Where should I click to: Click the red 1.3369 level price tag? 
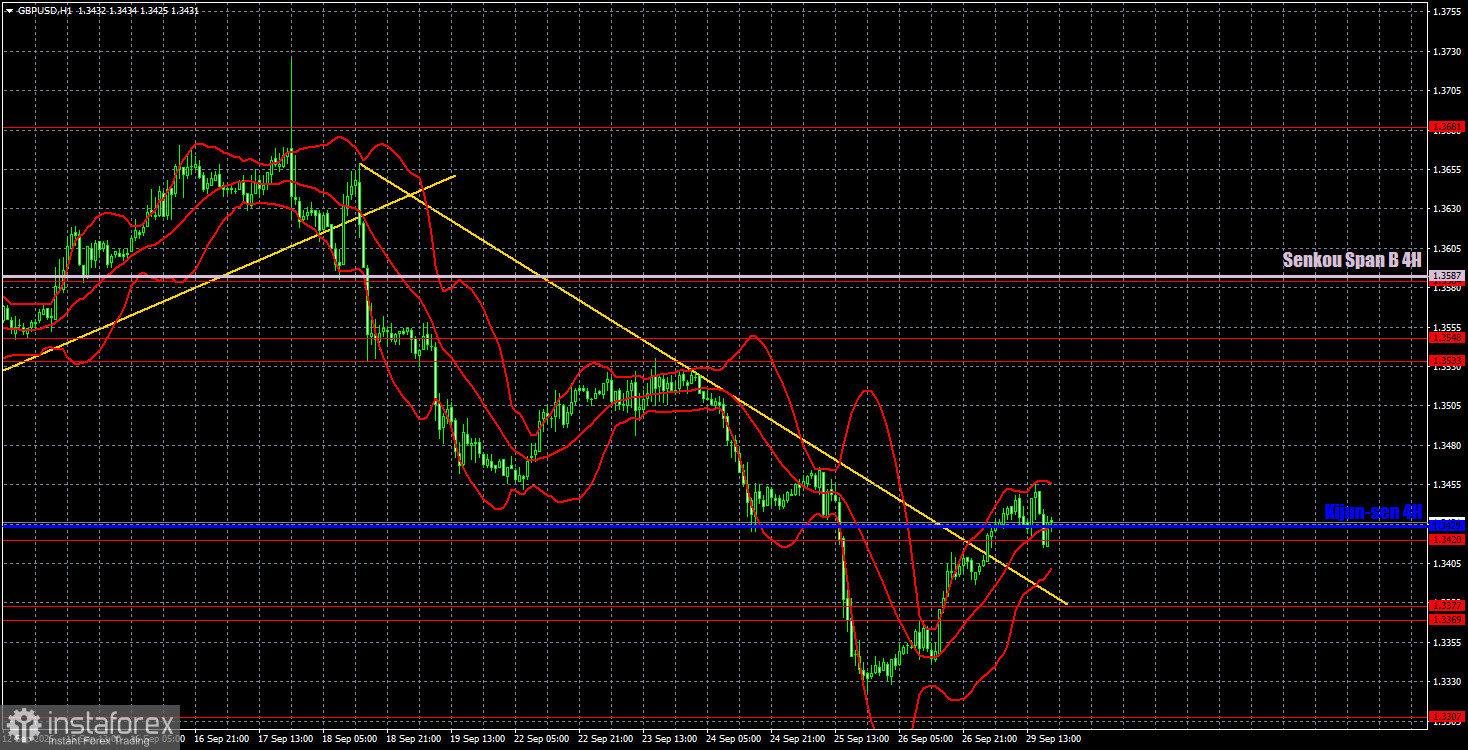[x=1447, y=620]
